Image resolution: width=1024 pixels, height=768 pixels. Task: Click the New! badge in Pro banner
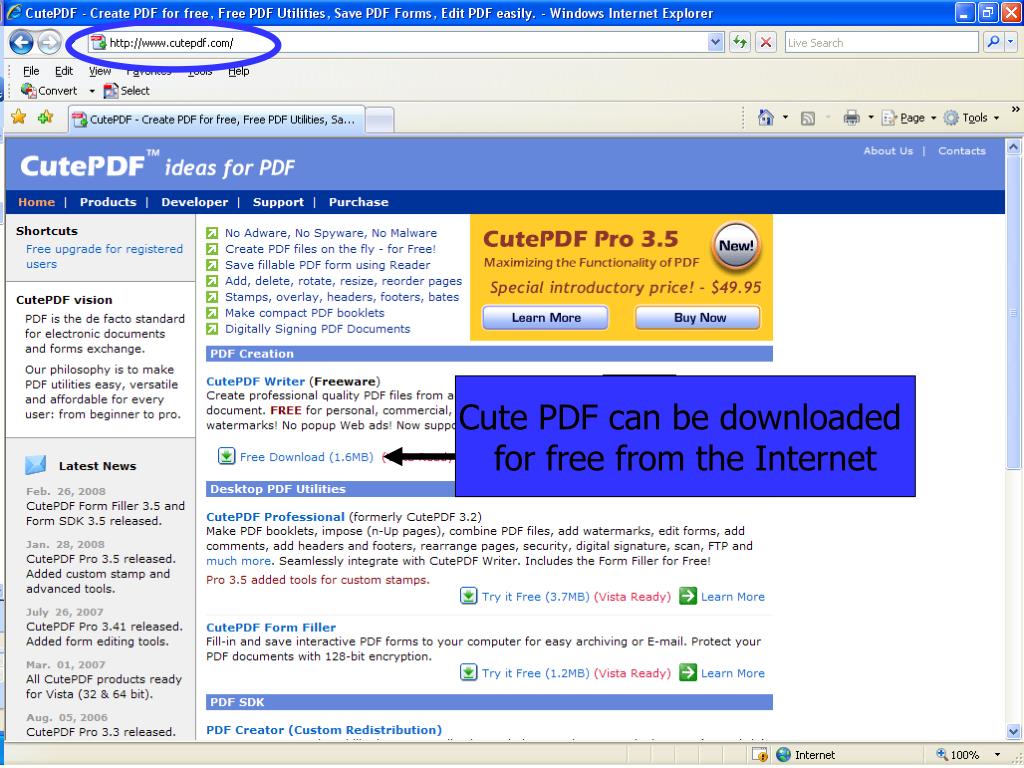click(x=736, y=246)
